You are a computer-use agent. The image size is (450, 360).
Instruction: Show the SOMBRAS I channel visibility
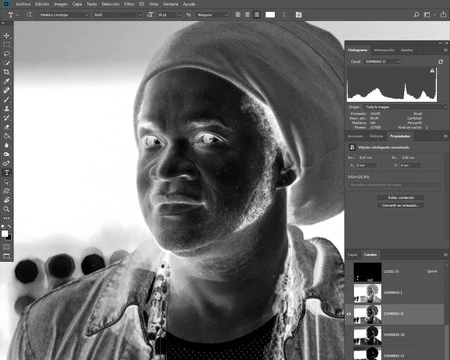click(349, 293)
